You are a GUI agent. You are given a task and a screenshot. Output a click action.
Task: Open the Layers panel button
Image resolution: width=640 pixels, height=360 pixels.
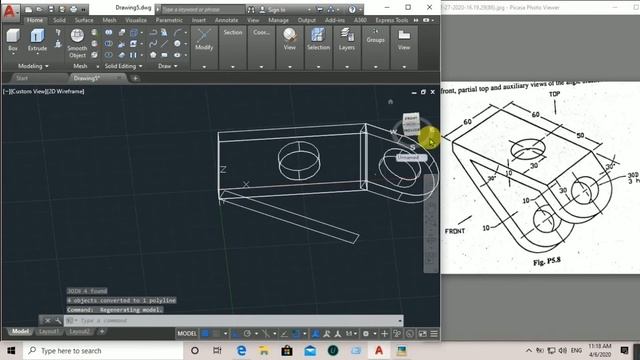(347, 40)
